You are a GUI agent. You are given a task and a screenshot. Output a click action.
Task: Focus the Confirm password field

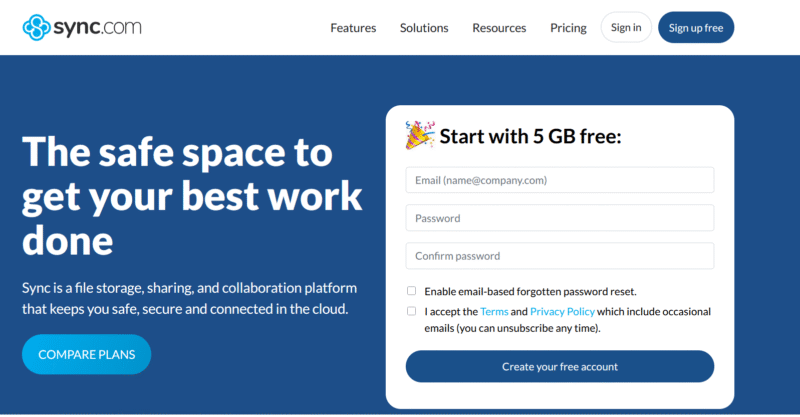pos(560,256)
